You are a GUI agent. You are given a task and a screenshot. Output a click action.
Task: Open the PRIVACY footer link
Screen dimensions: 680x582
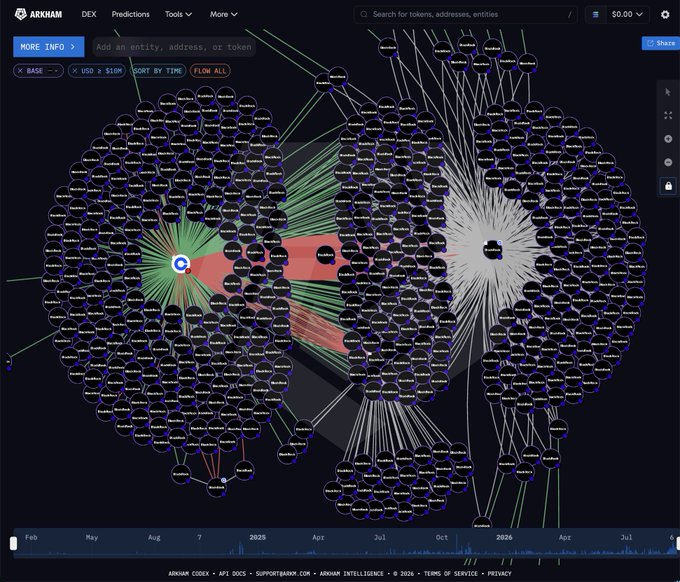click(x=500, y=574)
